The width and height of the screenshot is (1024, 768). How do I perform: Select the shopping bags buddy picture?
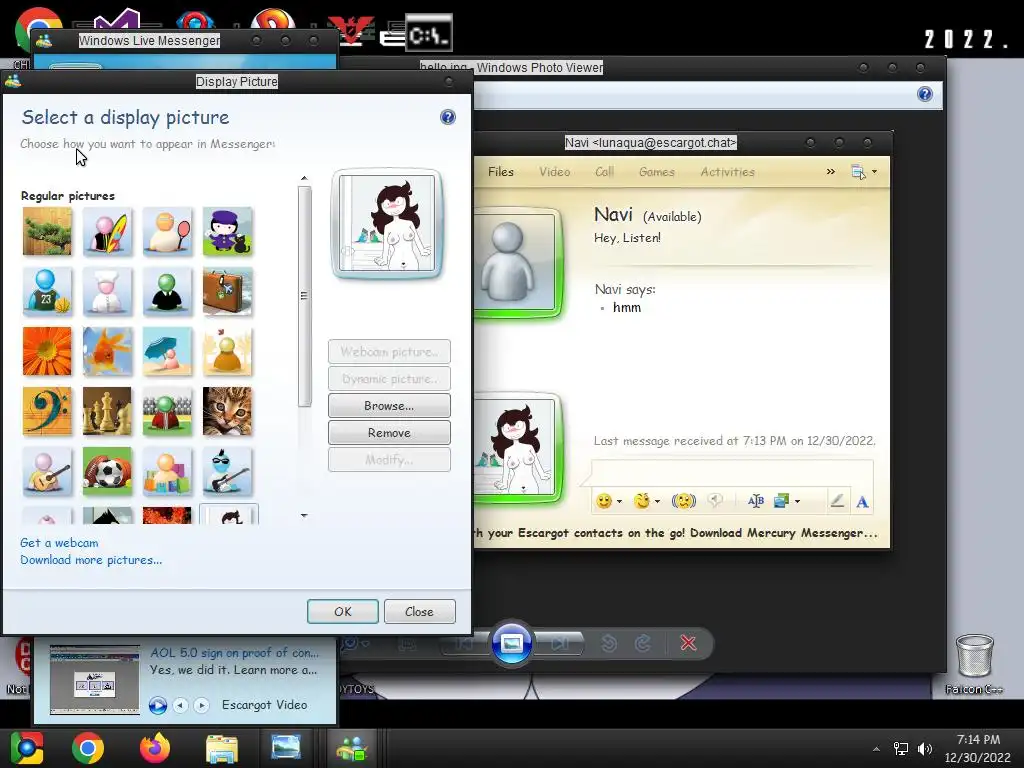pyautogui.click(x=167, y=472)
